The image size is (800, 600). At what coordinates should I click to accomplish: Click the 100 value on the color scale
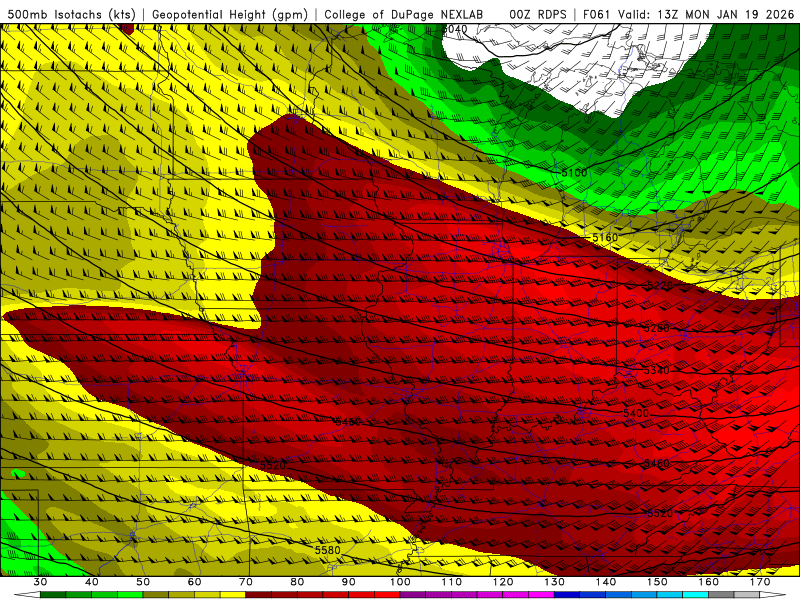tap(400, 582)
